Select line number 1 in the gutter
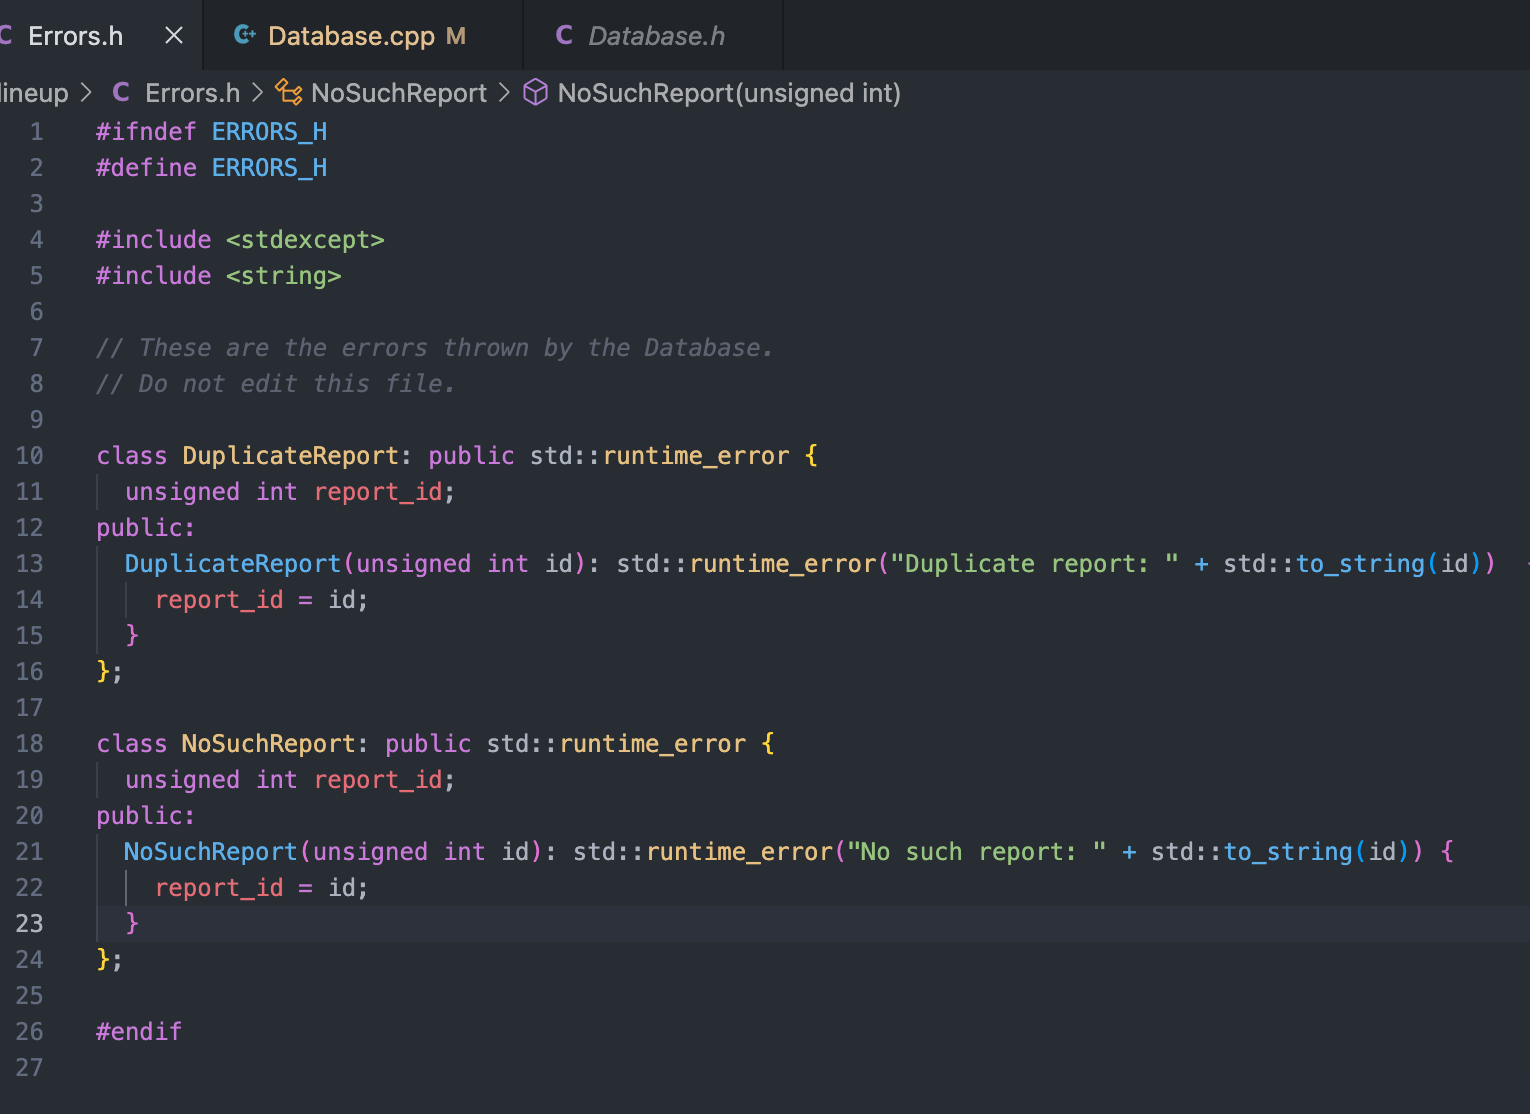The height and width of the screenshot is (1114, 1530). click(x=37, y=132)
